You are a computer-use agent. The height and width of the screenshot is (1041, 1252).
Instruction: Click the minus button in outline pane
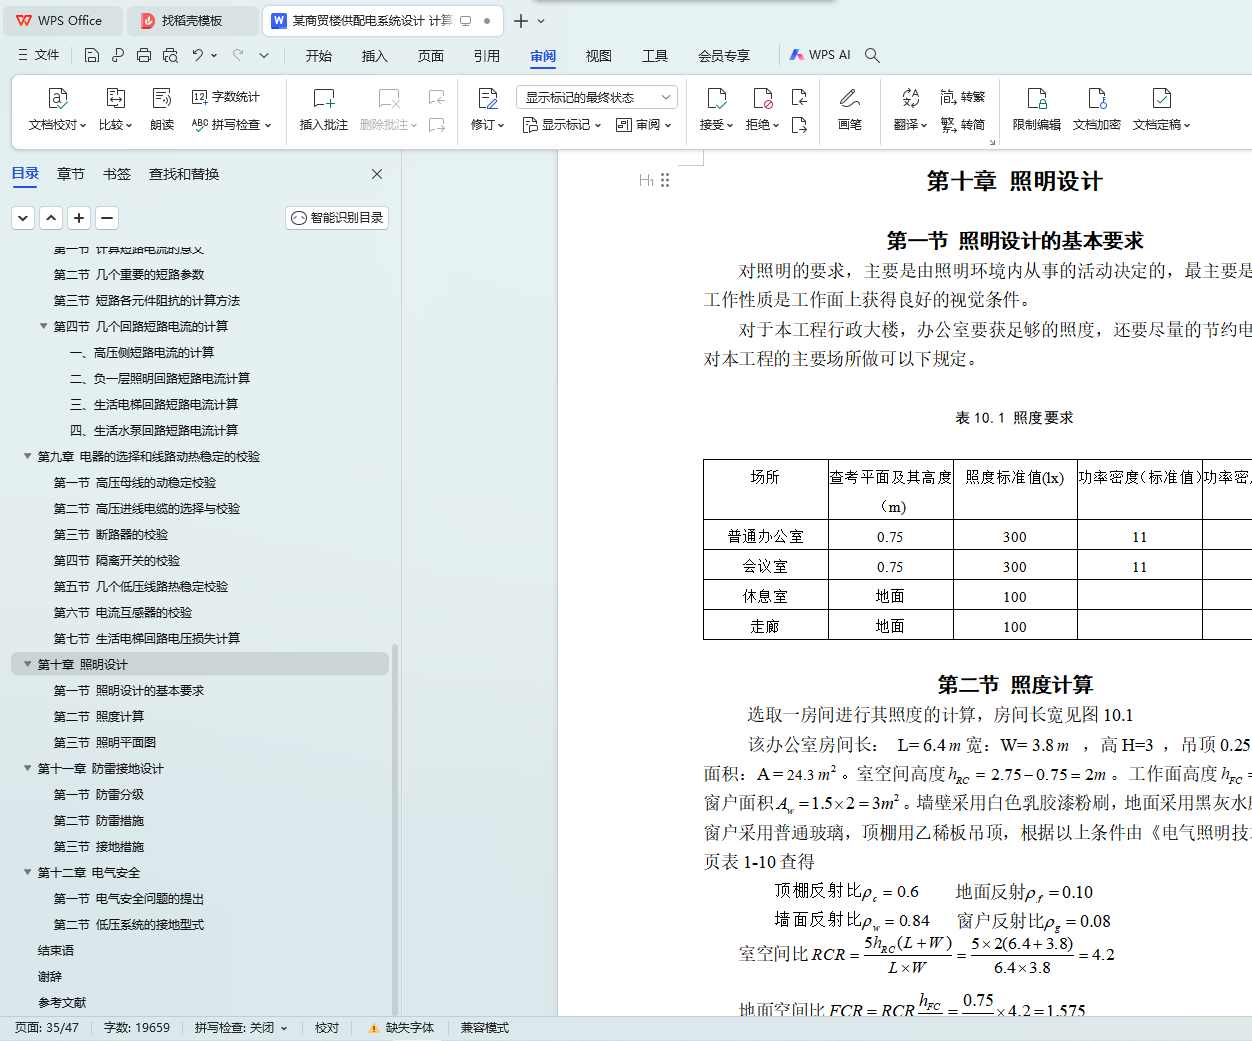(x=107, y=218)
